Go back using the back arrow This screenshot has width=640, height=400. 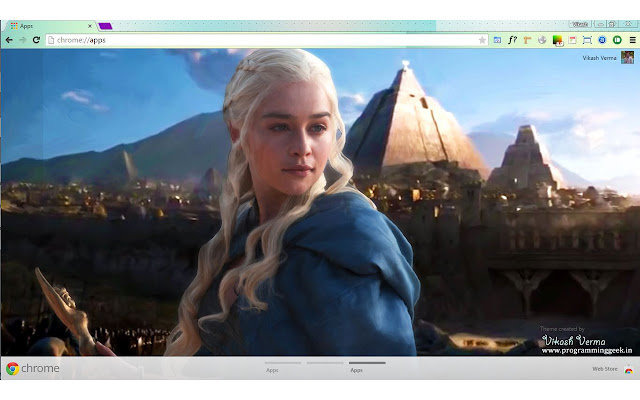tap(9, 40)
